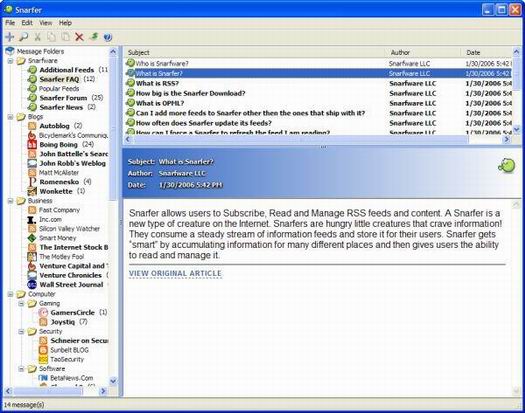The height and width of the screenshot is (413, 525).
Task: Click folder tree scroll up arrow
Action: [113, 51]
